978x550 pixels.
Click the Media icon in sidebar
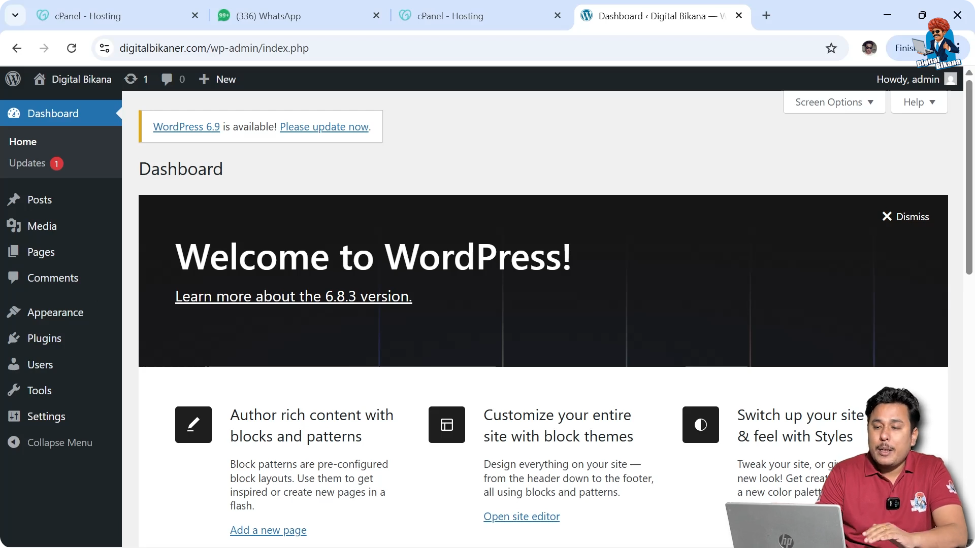[x=14, y=226]
